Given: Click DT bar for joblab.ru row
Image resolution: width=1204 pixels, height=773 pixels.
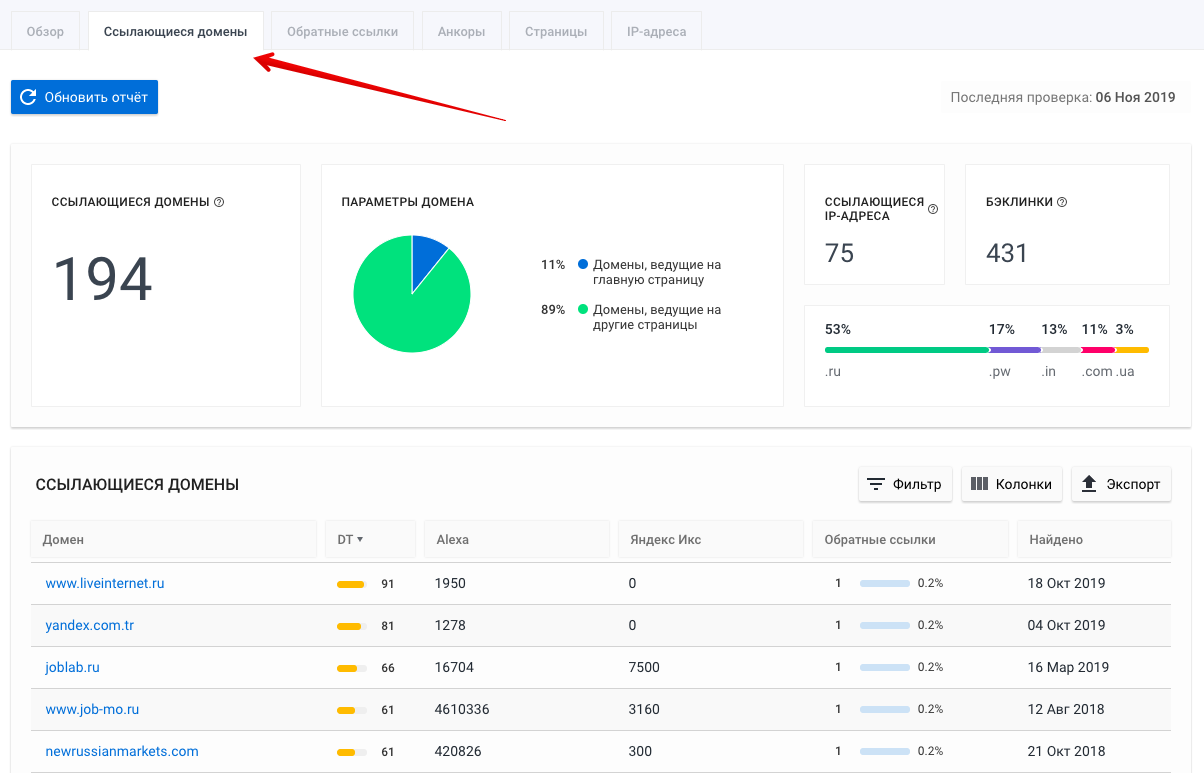Looking at the screenshot, I should pos(352,667).
